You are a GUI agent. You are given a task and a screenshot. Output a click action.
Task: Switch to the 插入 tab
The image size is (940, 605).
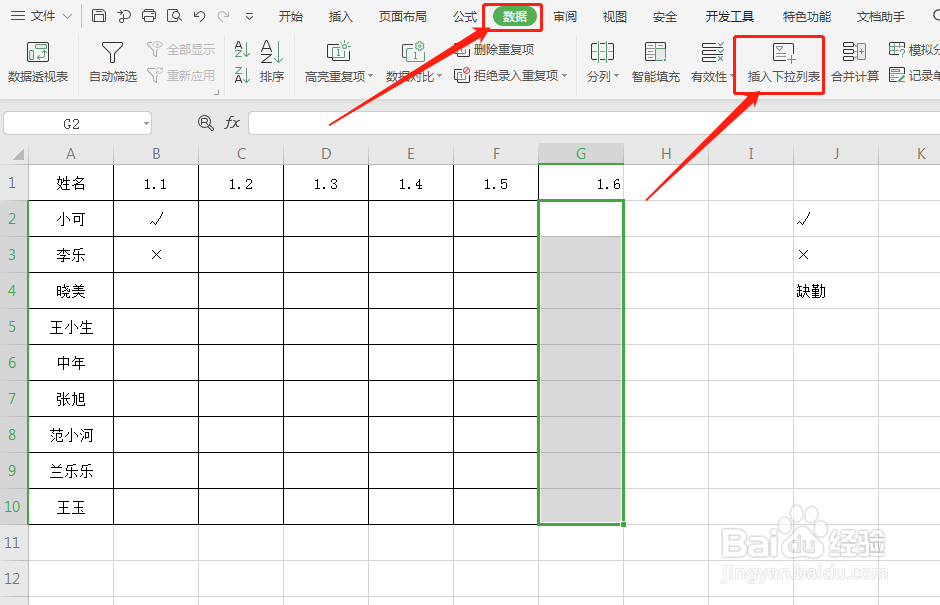tap(341, 17)
